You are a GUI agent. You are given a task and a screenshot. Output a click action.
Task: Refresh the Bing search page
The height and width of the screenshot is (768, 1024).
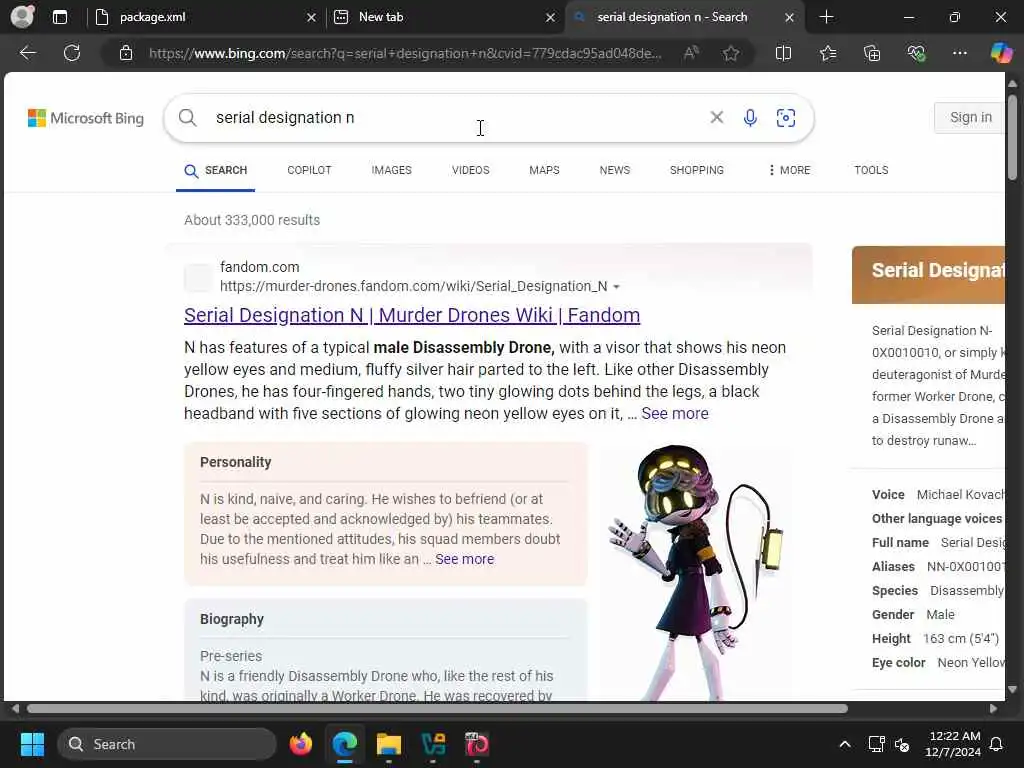72,53
